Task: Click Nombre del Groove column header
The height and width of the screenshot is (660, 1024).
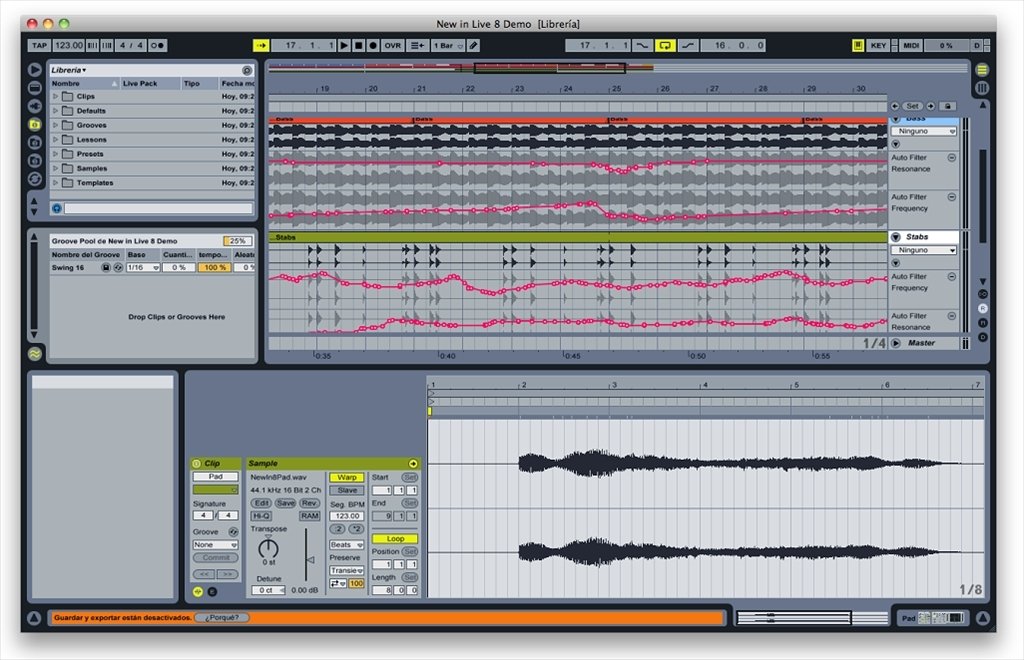Action: (x=87, y=255)
